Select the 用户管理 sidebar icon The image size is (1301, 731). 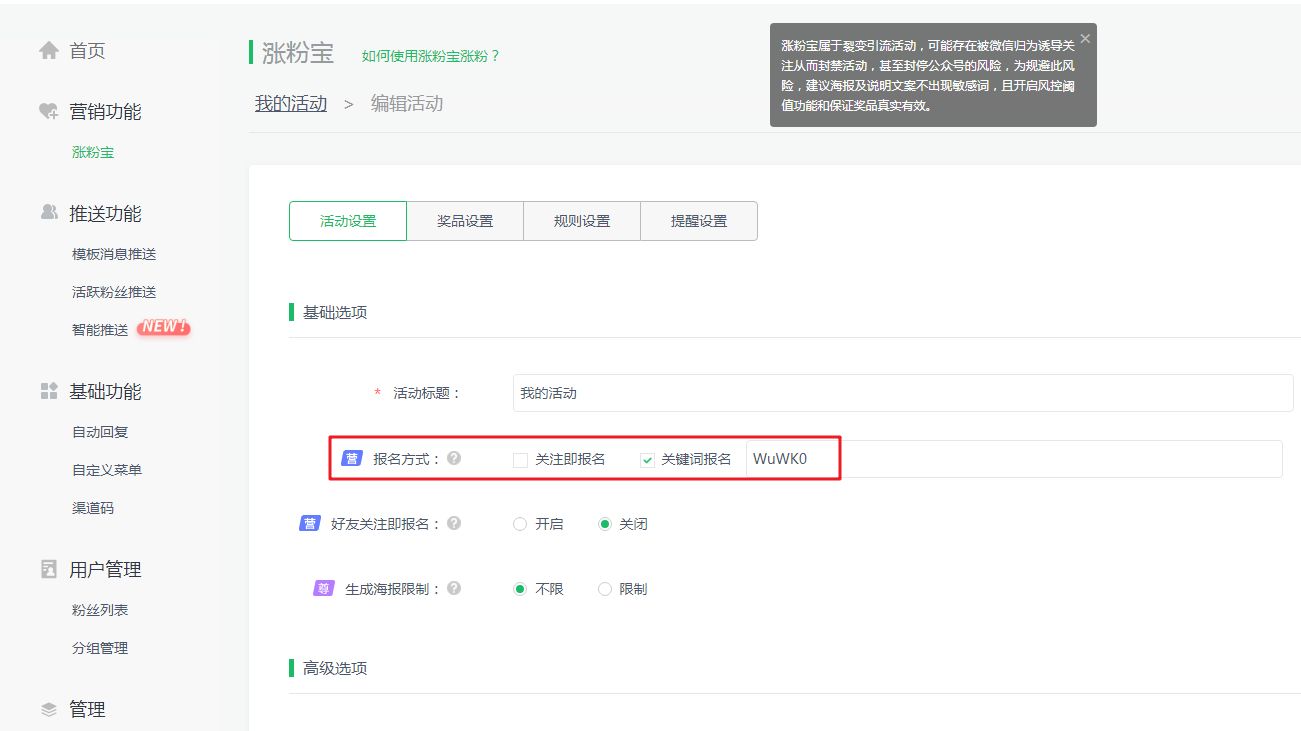[47, 568]
